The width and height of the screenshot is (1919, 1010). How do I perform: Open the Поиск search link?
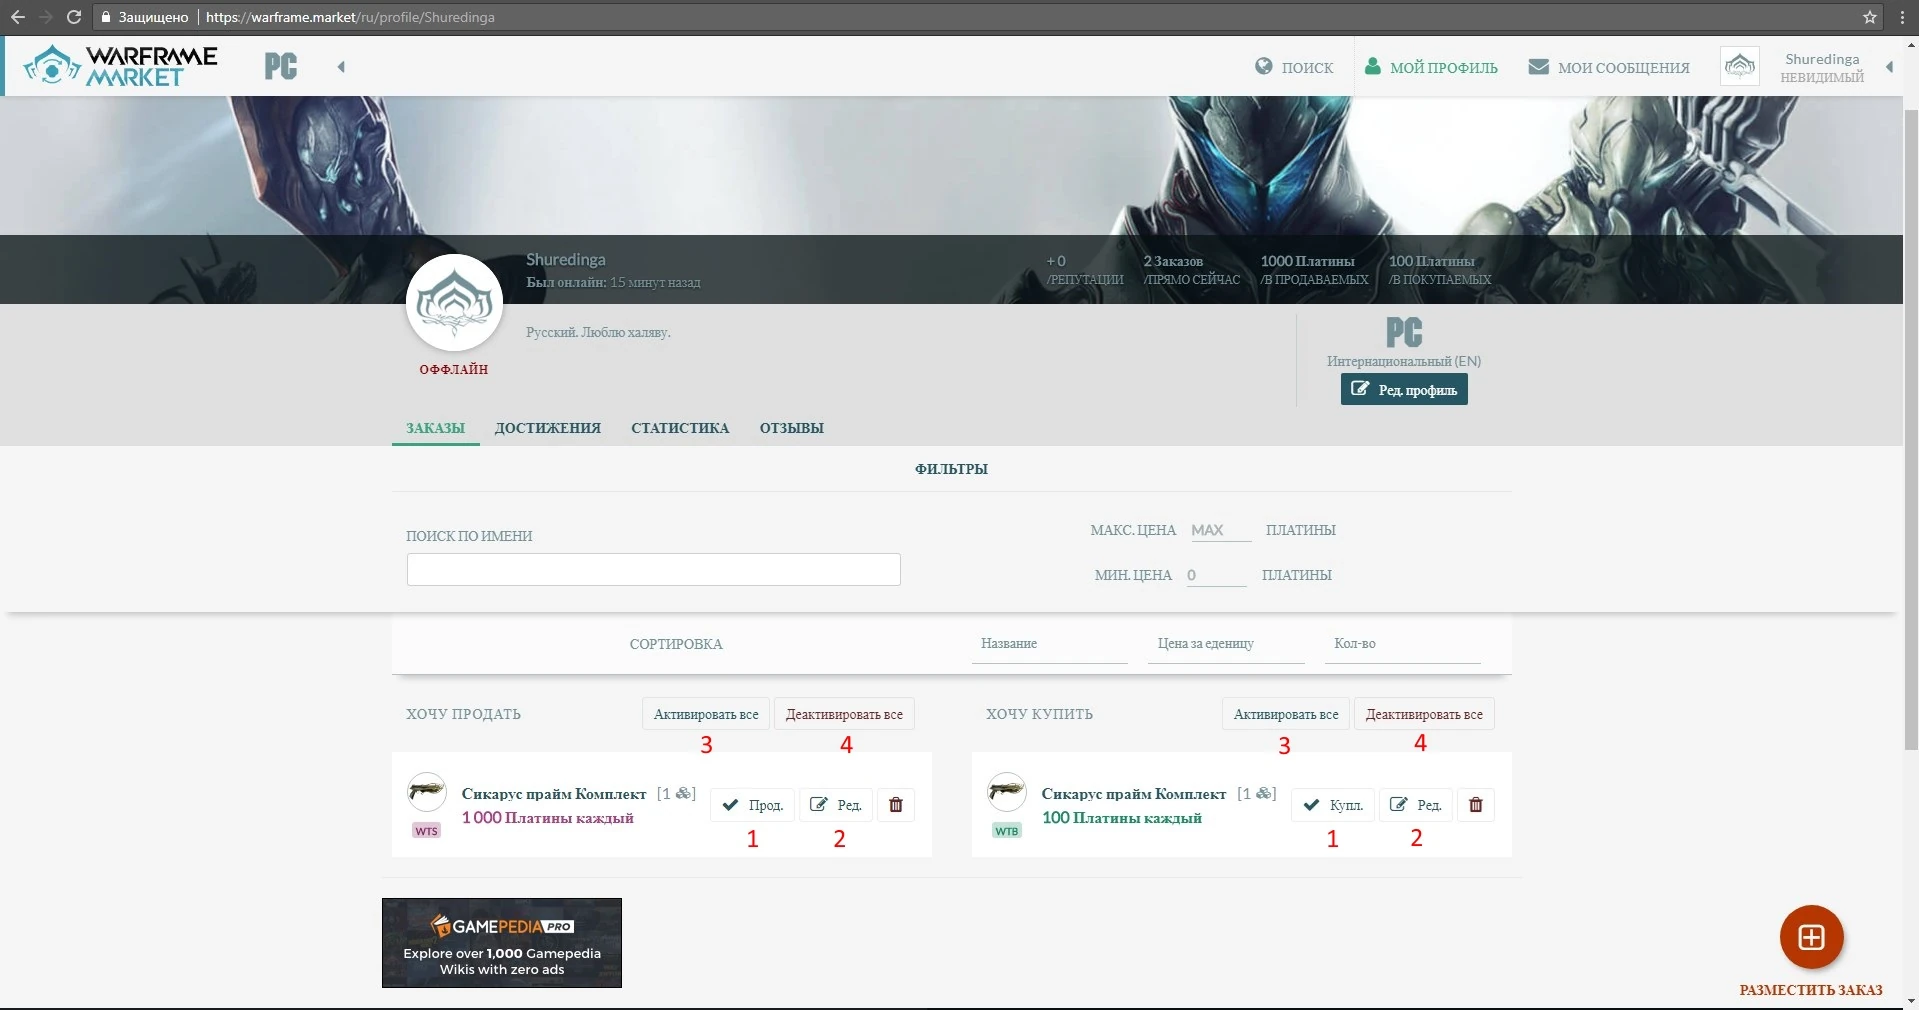(x=1294, y=67)
